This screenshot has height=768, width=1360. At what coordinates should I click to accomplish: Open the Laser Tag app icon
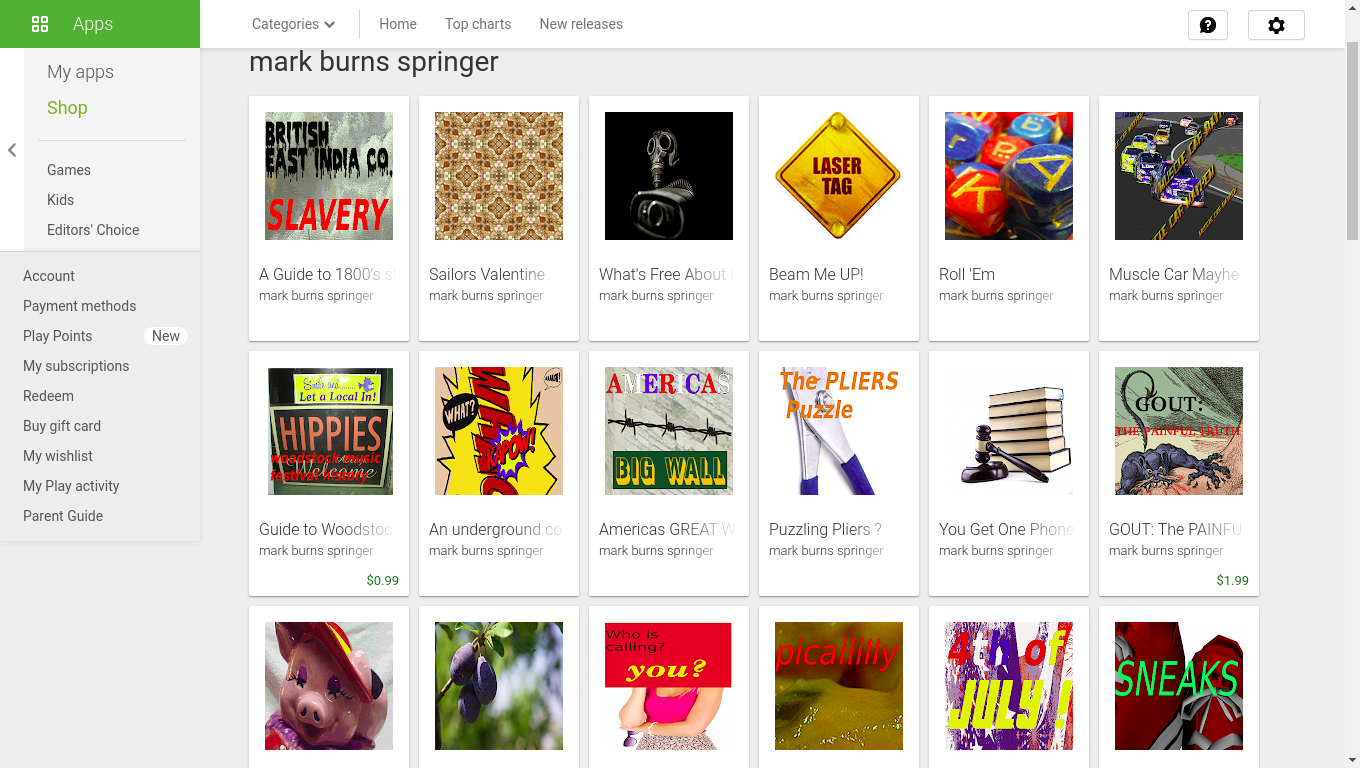838,176
